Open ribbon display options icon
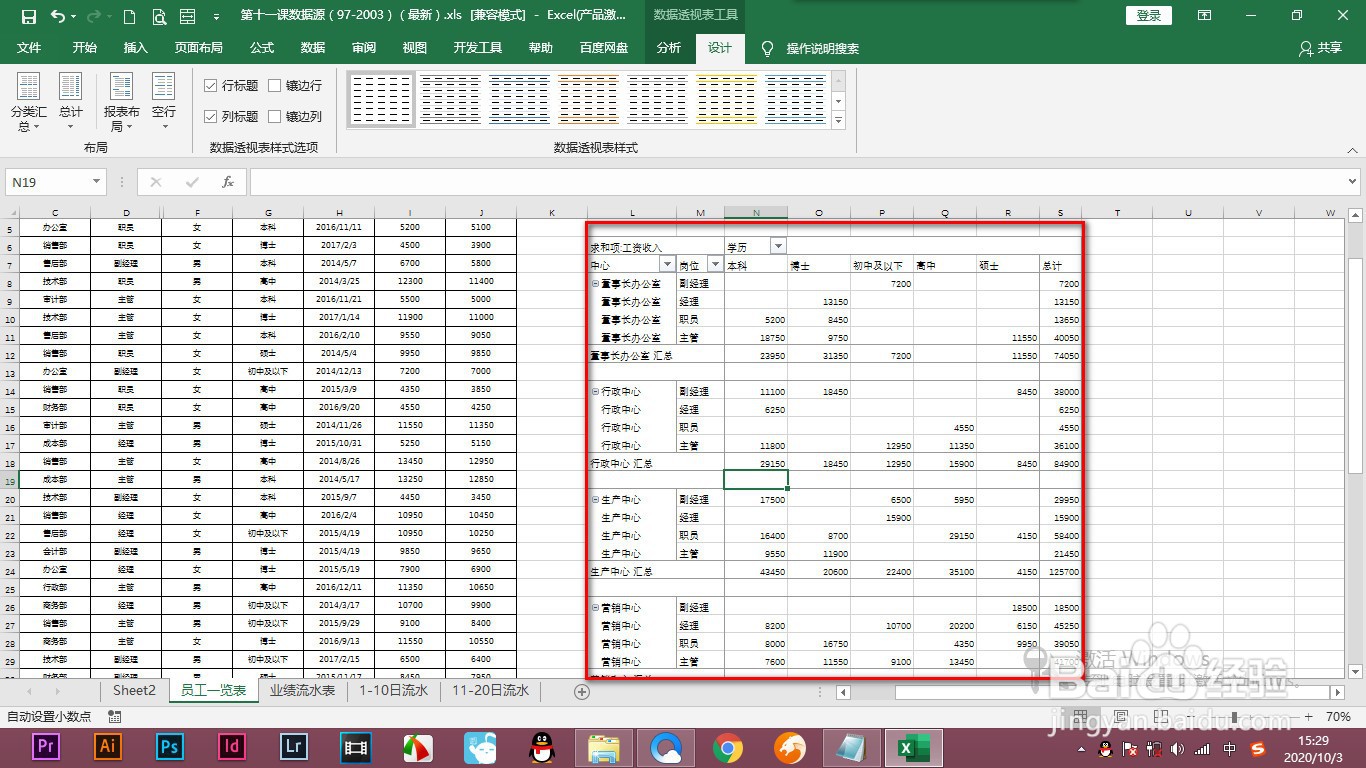The height and width of the screenshot is (768, 1366). (1203, 16)
